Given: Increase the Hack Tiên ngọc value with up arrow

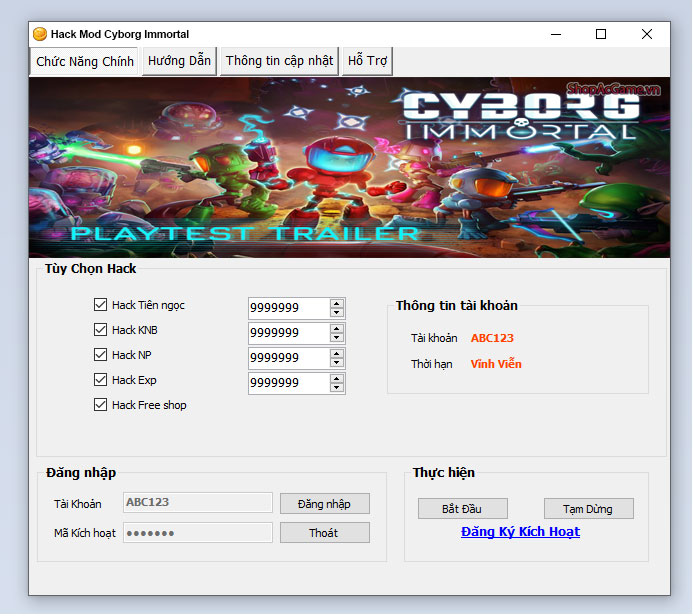Looking at the screenshot, I should (337, 304).
